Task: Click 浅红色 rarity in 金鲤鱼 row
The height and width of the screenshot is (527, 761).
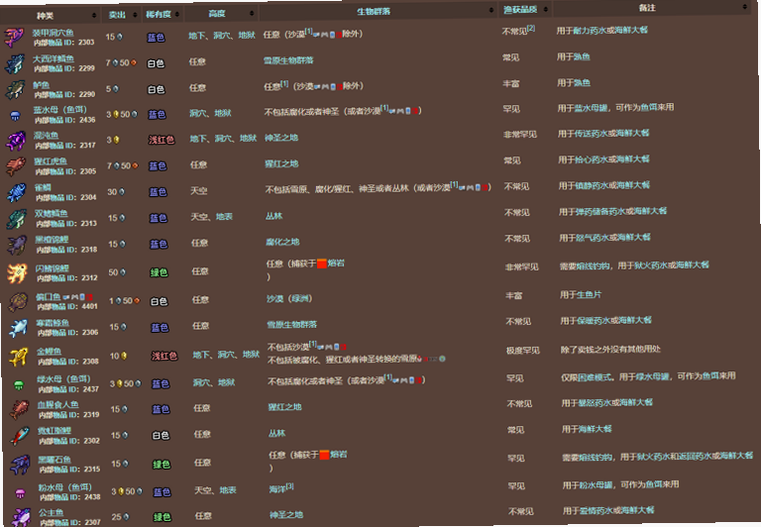Action: (x=164, y=356)
